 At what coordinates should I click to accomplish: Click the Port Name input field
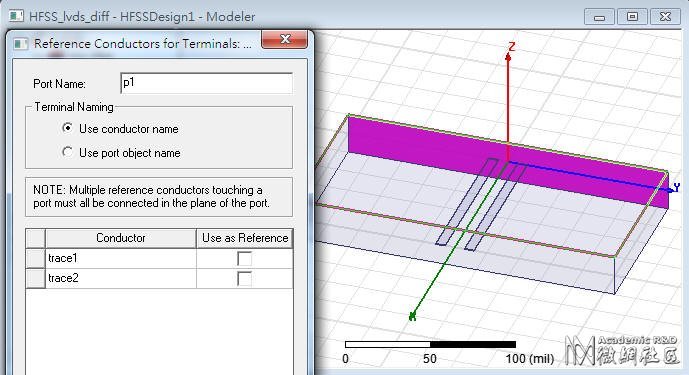206,83
